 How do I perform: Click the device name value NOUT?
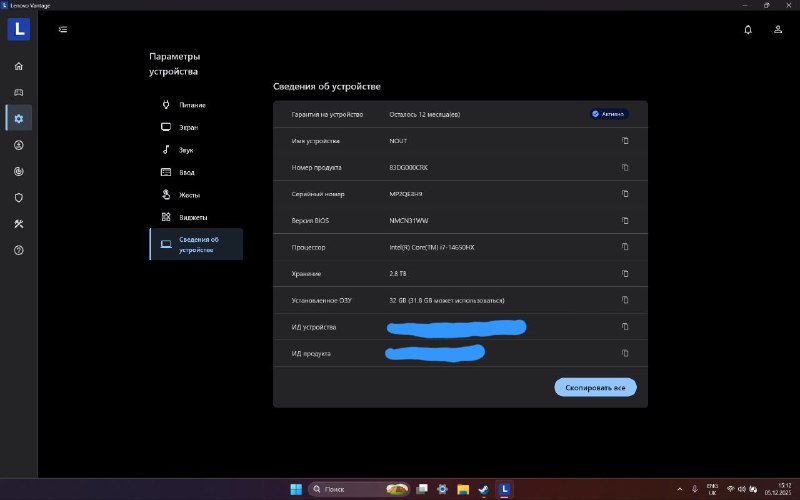pyautogui.click(x=398, y=141)
